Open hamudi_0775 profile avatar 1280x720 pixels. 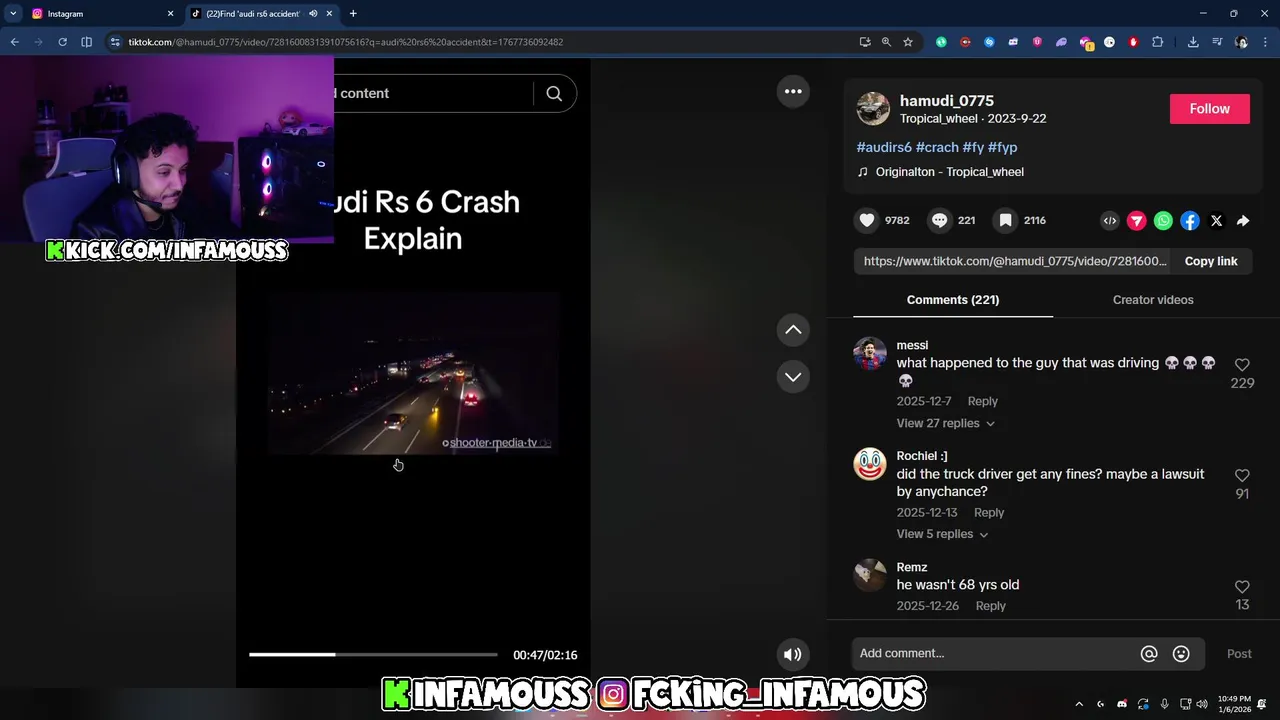(873, 109)
